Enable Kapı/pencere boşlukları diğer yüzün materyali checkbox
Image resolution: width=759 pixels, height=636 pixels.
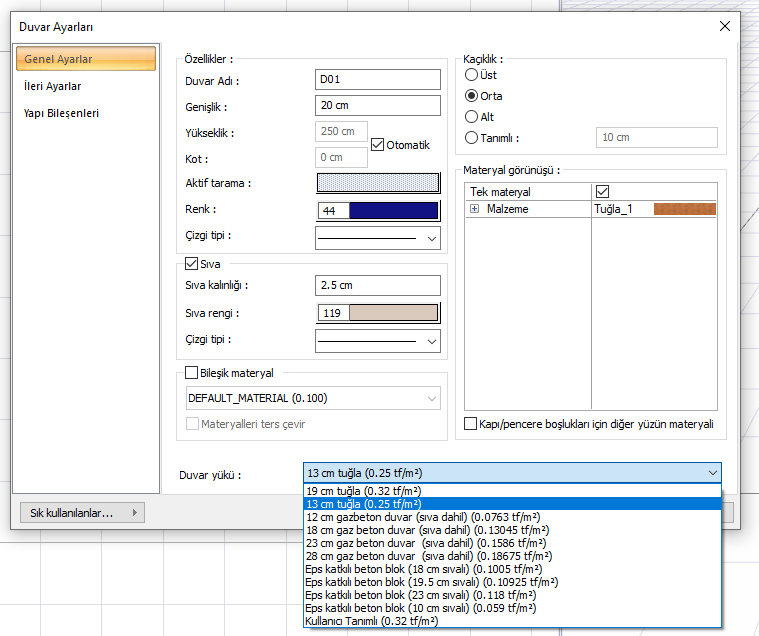(471, 424)
